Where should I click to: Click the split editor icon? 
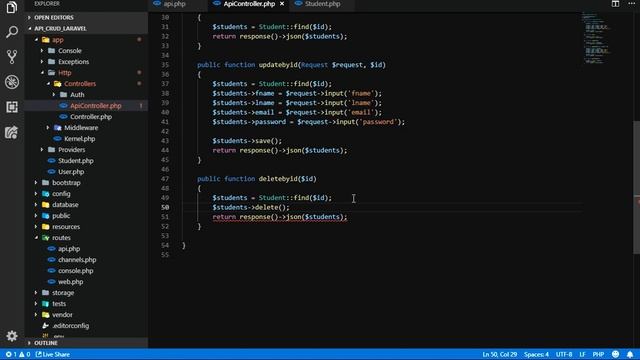point(615,4)
